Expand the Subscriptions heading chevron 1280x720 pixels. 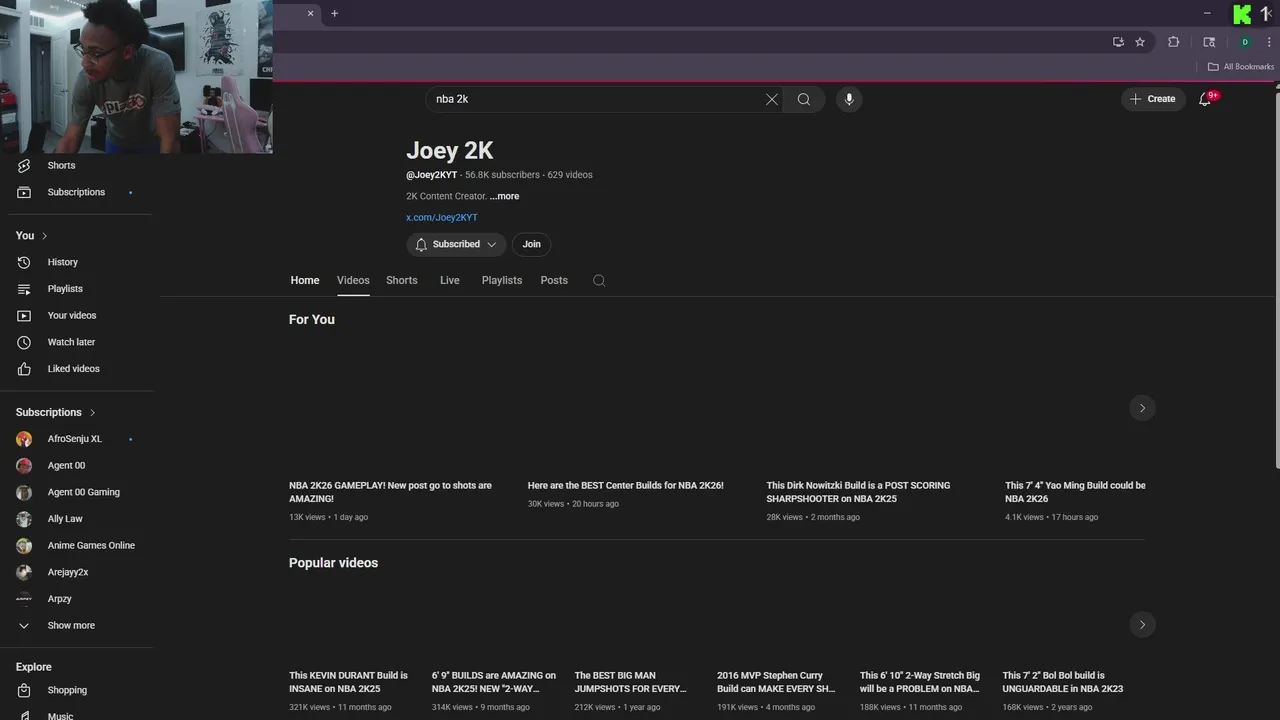coord(92,412)
